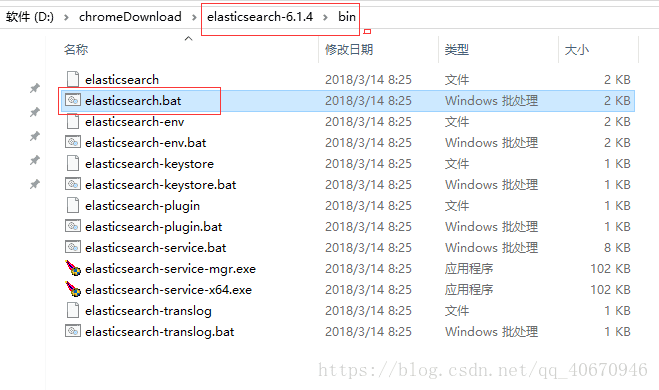Select the file name elasticsearch-plugin.bat
The image size is (659, 390).
tap(153, 227)
